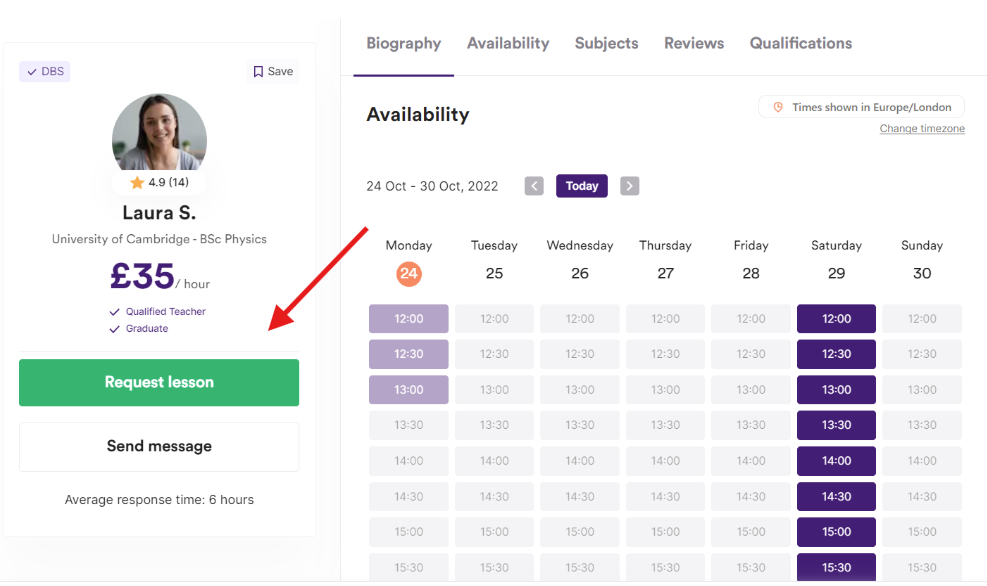Click the Send message button
This screenshot has height=586, width=987.
(x=159, y=447)
